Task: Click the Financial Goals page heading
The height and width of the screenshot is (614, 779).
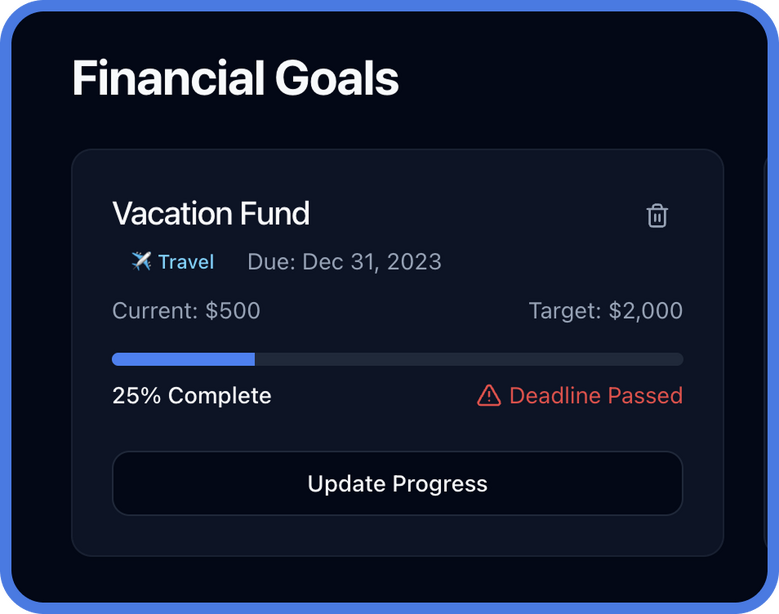Action: coord(235,78)
